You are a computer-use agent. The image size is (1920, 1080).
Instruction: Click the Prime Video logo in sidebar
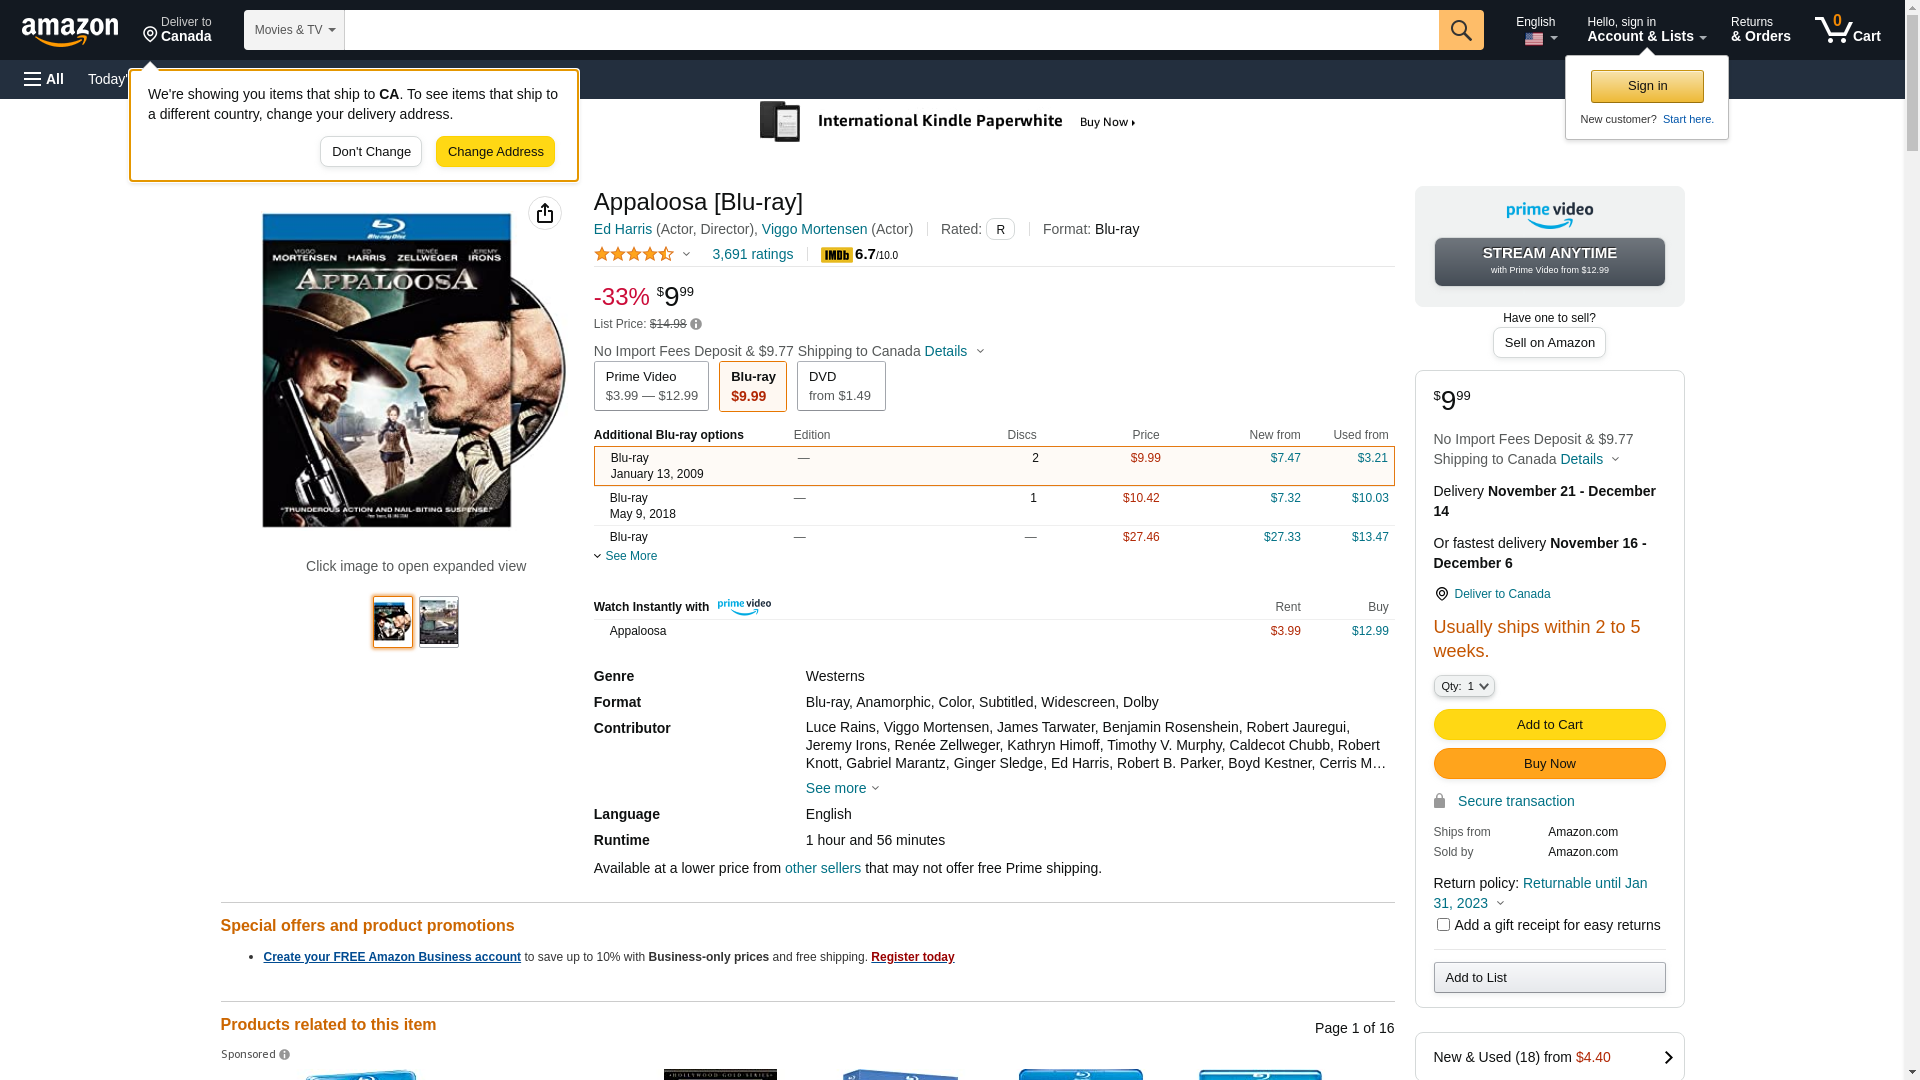(1549, 215)
